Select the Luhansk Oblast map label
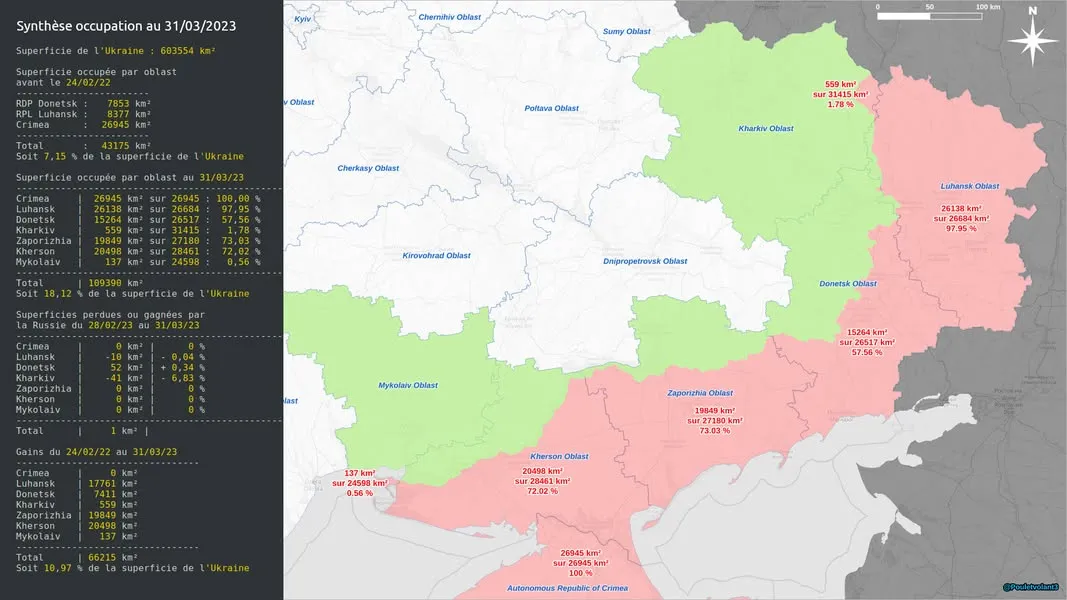Viewport: 1067px width, 600px height. coord(970,186)
